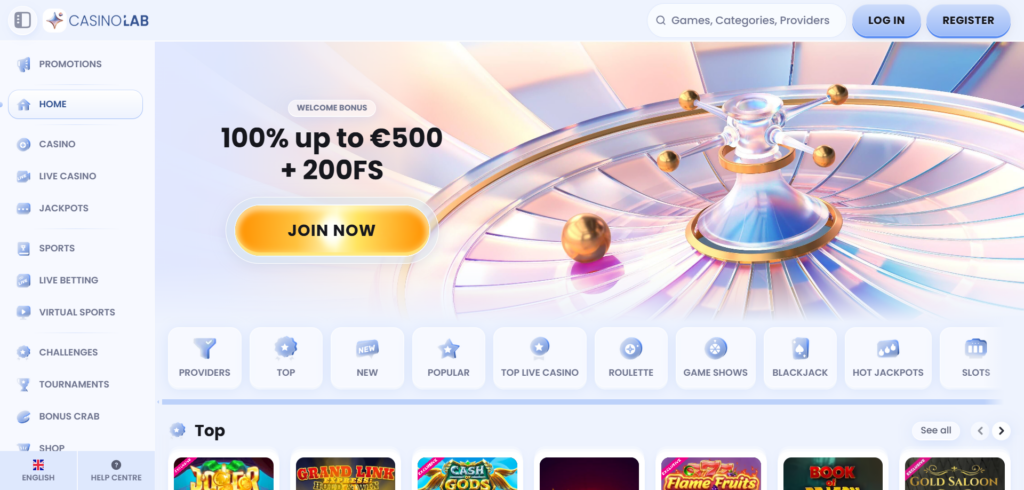
Task: Open the Blackjack category tile
Action: point(800,358)
